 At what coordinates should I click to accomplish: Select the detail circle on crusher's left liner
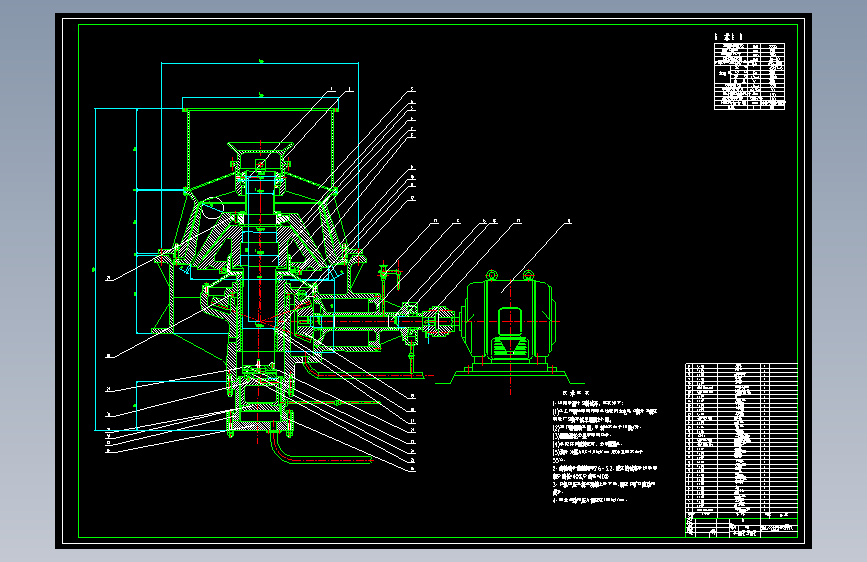213,206
